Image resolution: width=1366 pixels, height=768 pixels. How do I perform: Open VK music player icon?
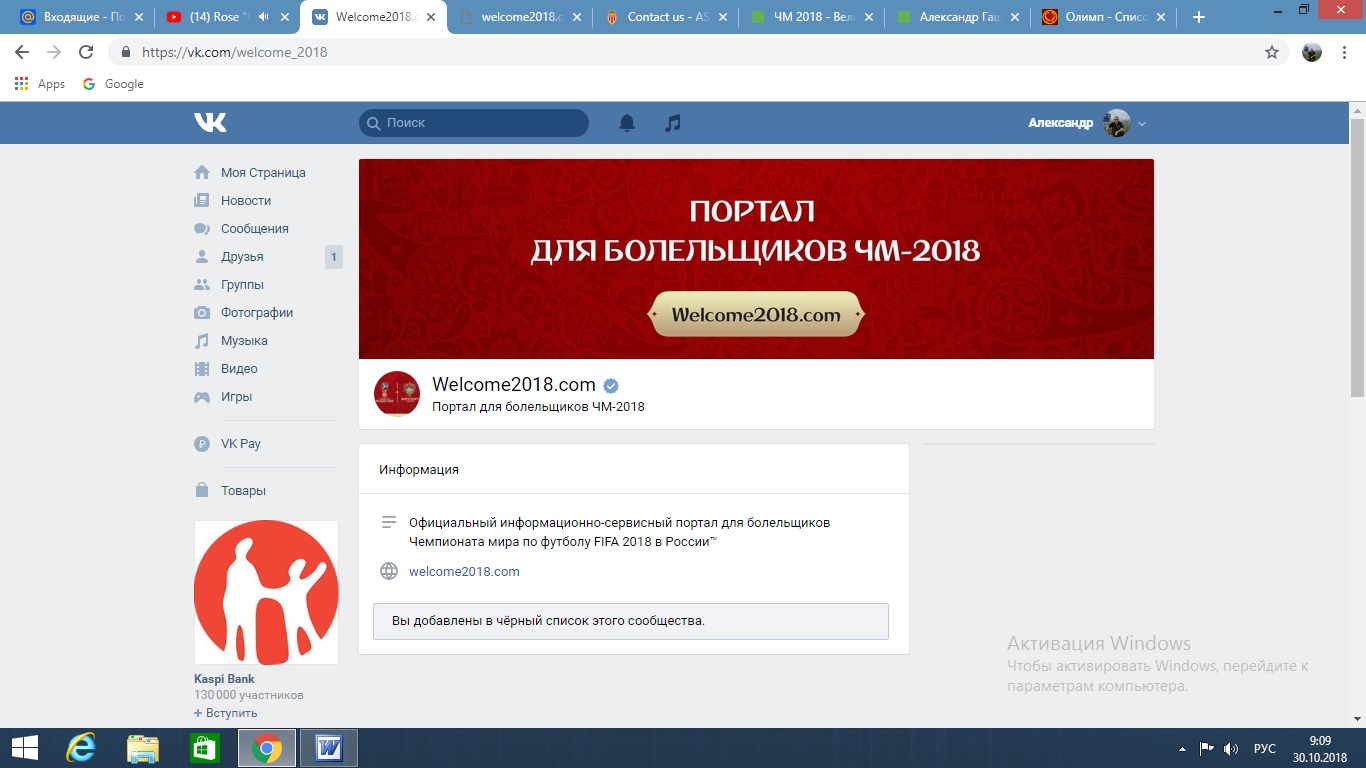click(x=673, y=123)
